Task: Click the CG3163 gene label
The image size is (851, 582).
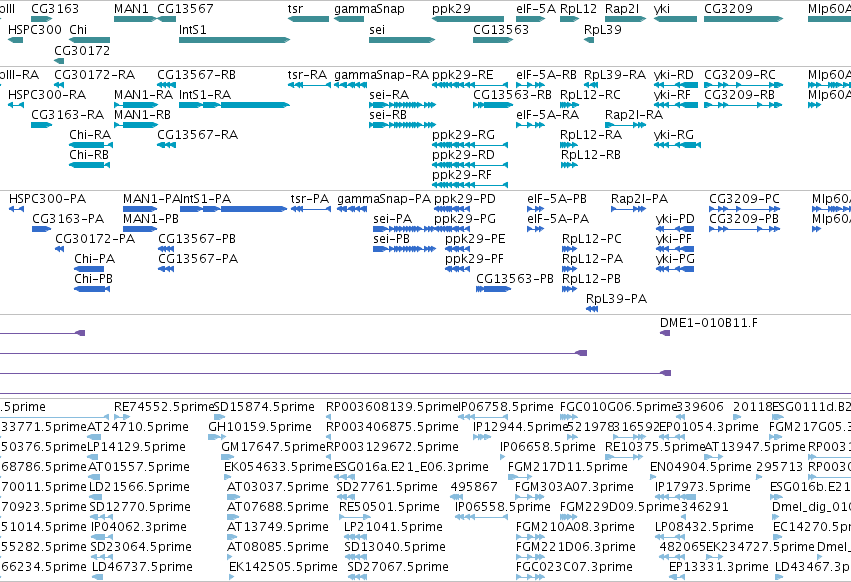Action: coord(55,9)
